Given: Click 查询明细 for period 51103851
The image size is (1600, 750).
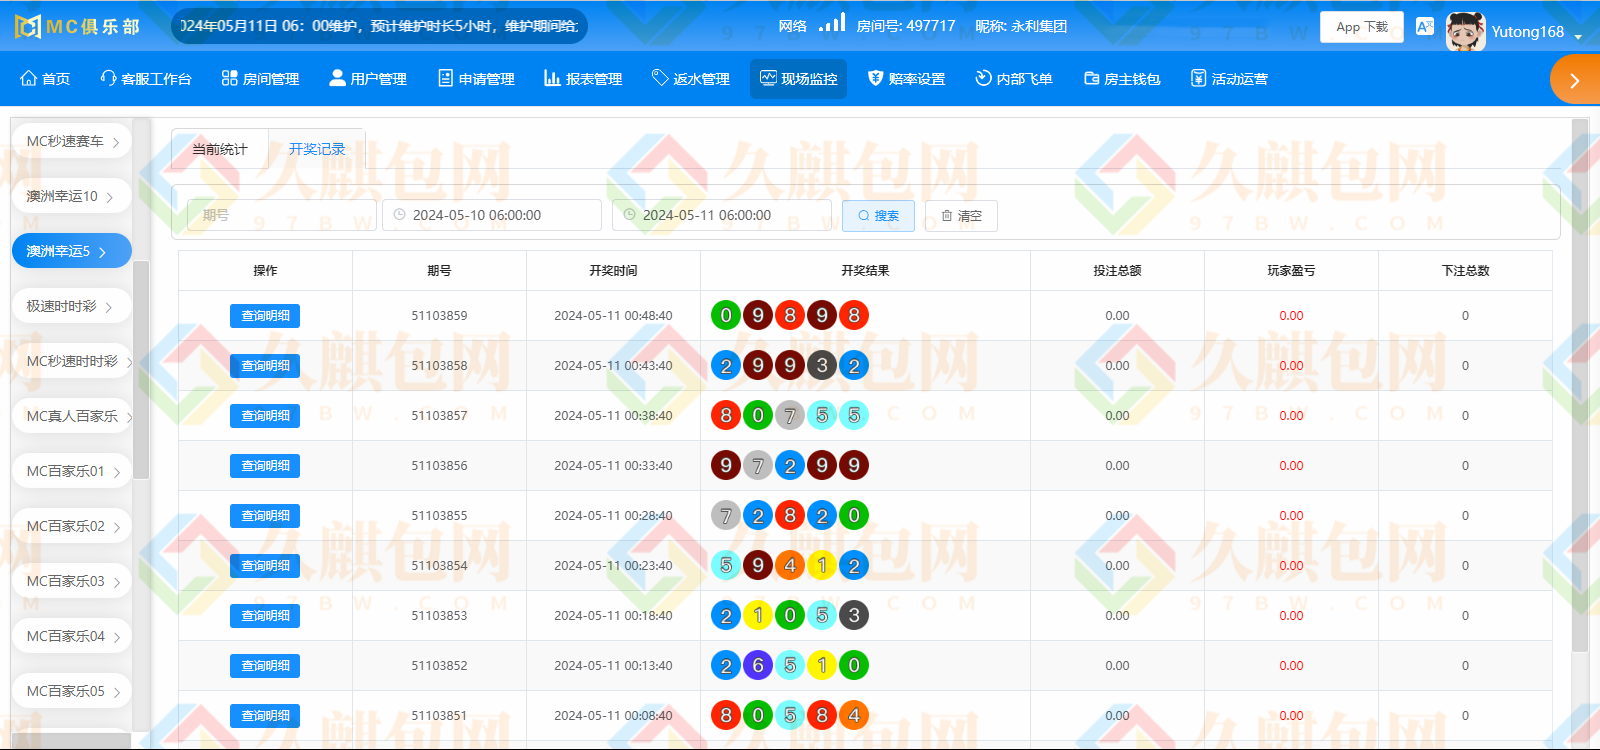Looking at the screenshot, I should pyautogui.click(x=265, y=716).
